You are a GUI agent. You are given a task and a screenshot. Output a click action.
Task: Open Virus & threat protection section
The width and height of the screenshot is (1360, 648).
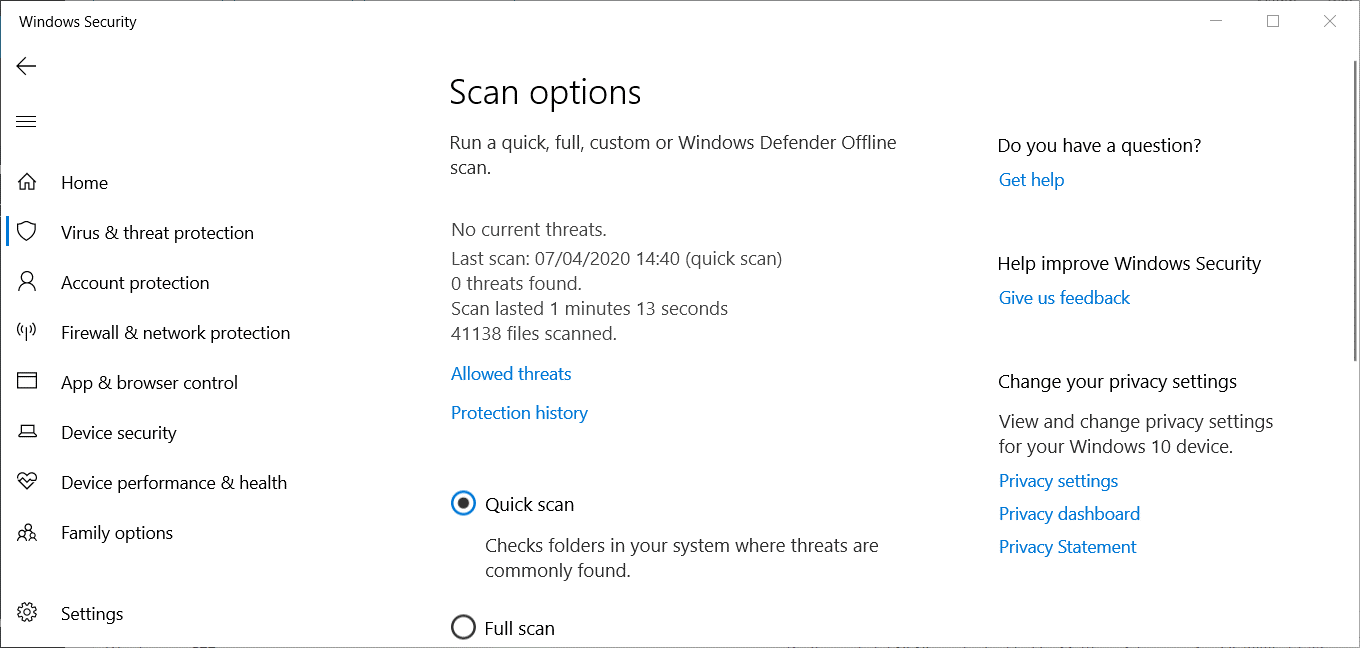pyautogui.click(x=157, y=232)
